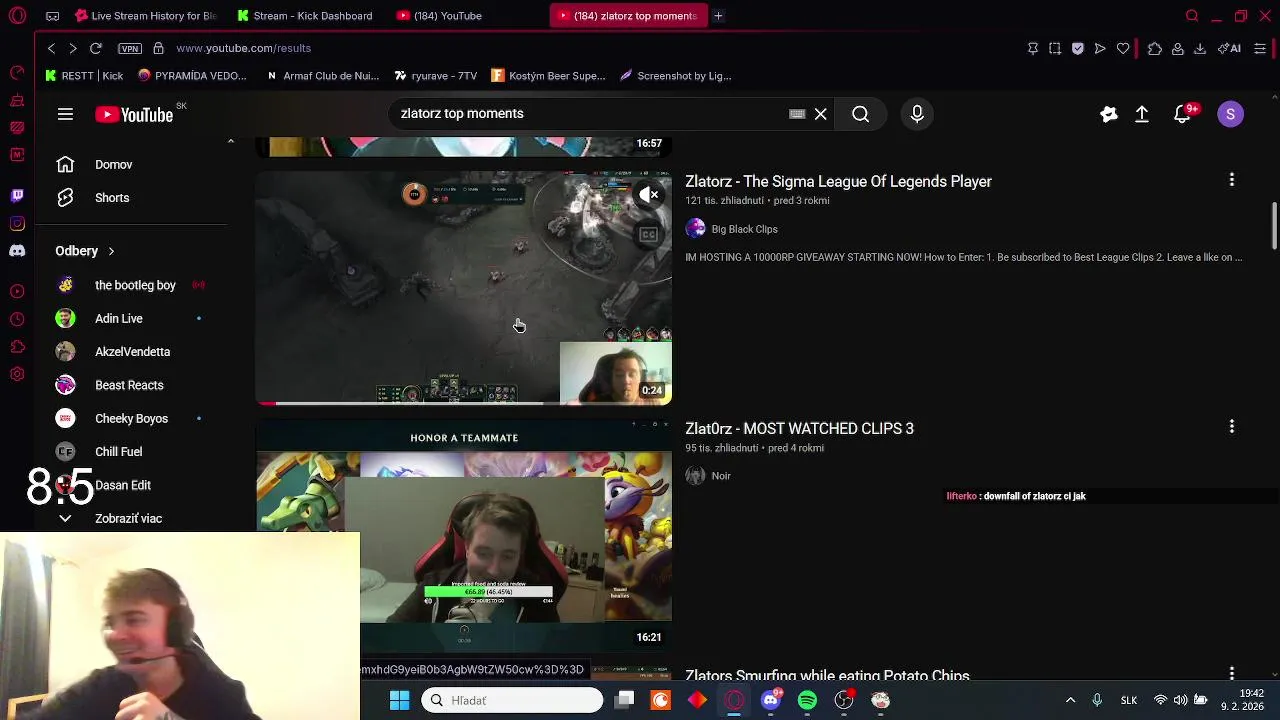Open the browser extensions cube icon
This screenshot has height=720, width=1280.
[1155, 48]
